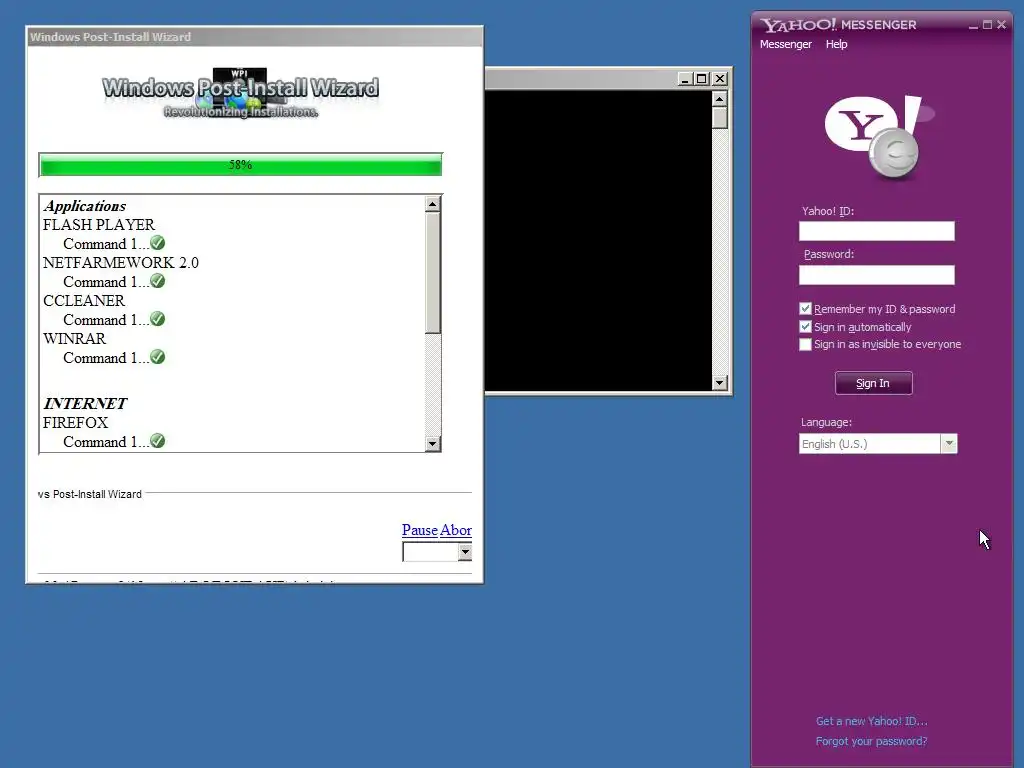Image resolution: width=1024 pixels, height=768 pixels.
Task: Open the Help menu
Action: (x=836, y=44)
